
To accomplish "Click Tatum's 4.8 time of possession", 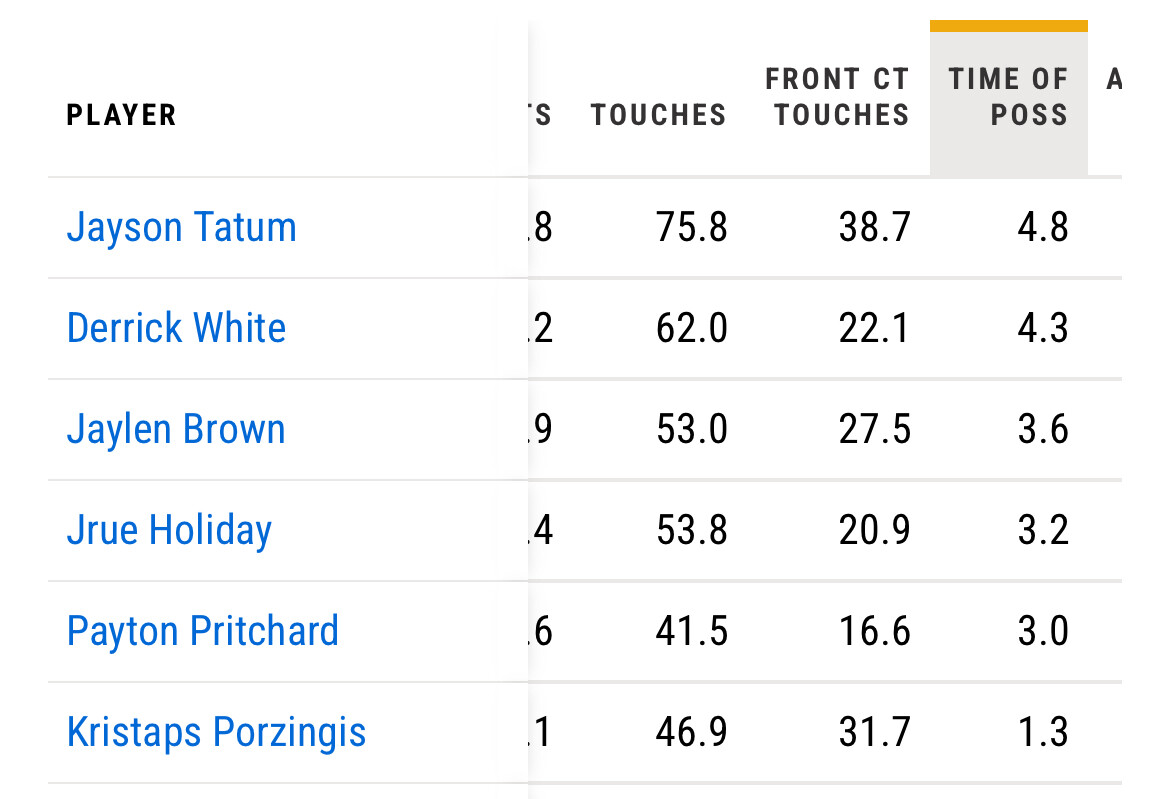I will pyautogui.click(x=1043, y=228).
